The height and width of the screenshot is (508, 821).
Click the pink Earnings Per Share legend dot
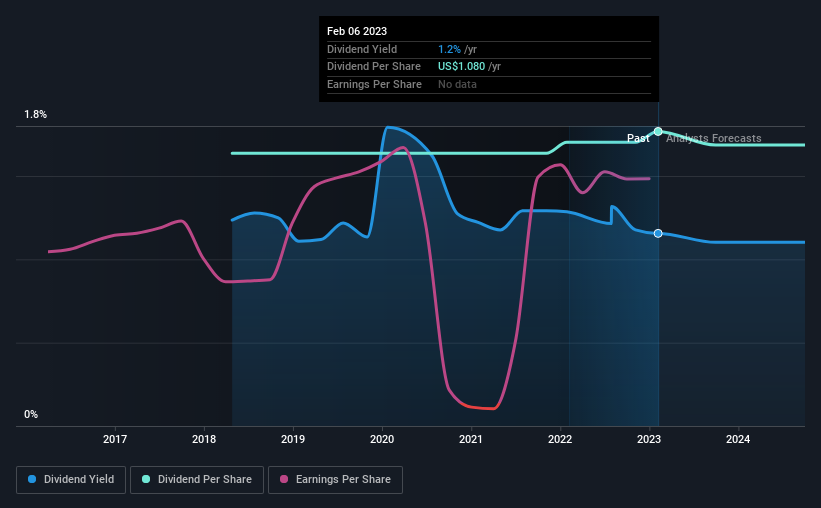[x=284, y=479]
